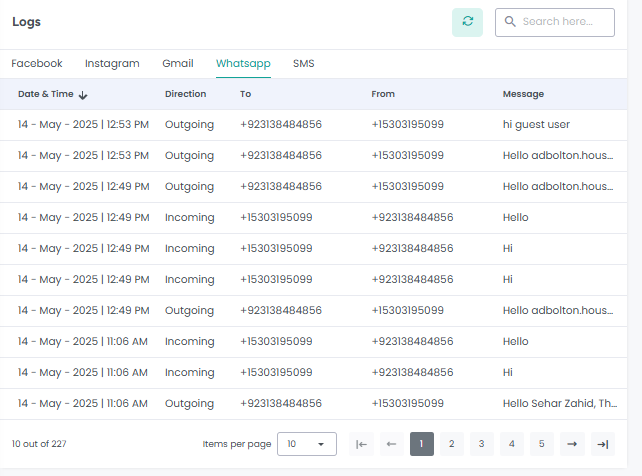Focus the Search here input field
This screenshot has height=476, width=642.
click(555, 23)
